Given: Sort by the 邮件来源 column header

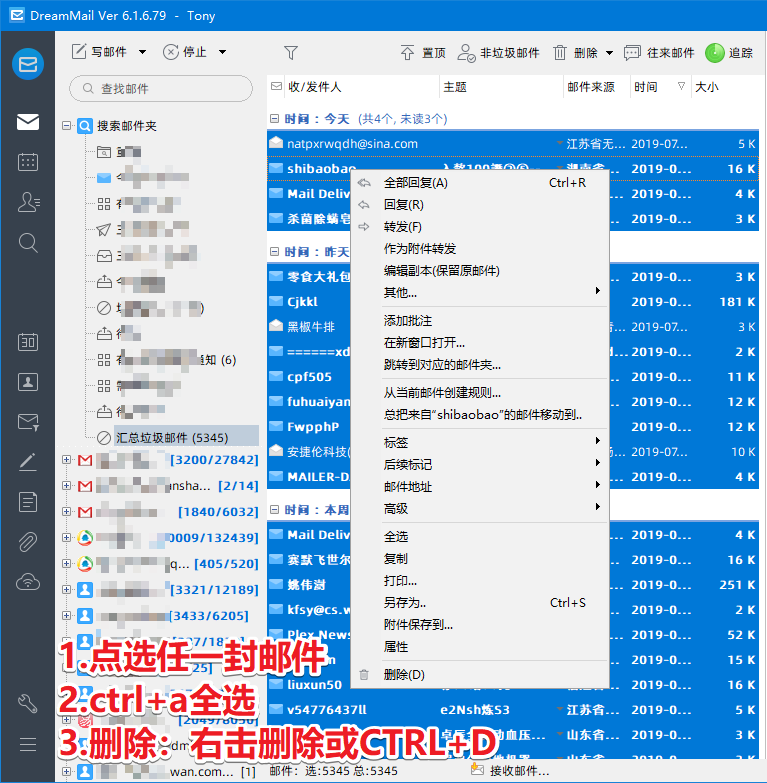Looking at the screenshot, I should (x=597, y=87).
